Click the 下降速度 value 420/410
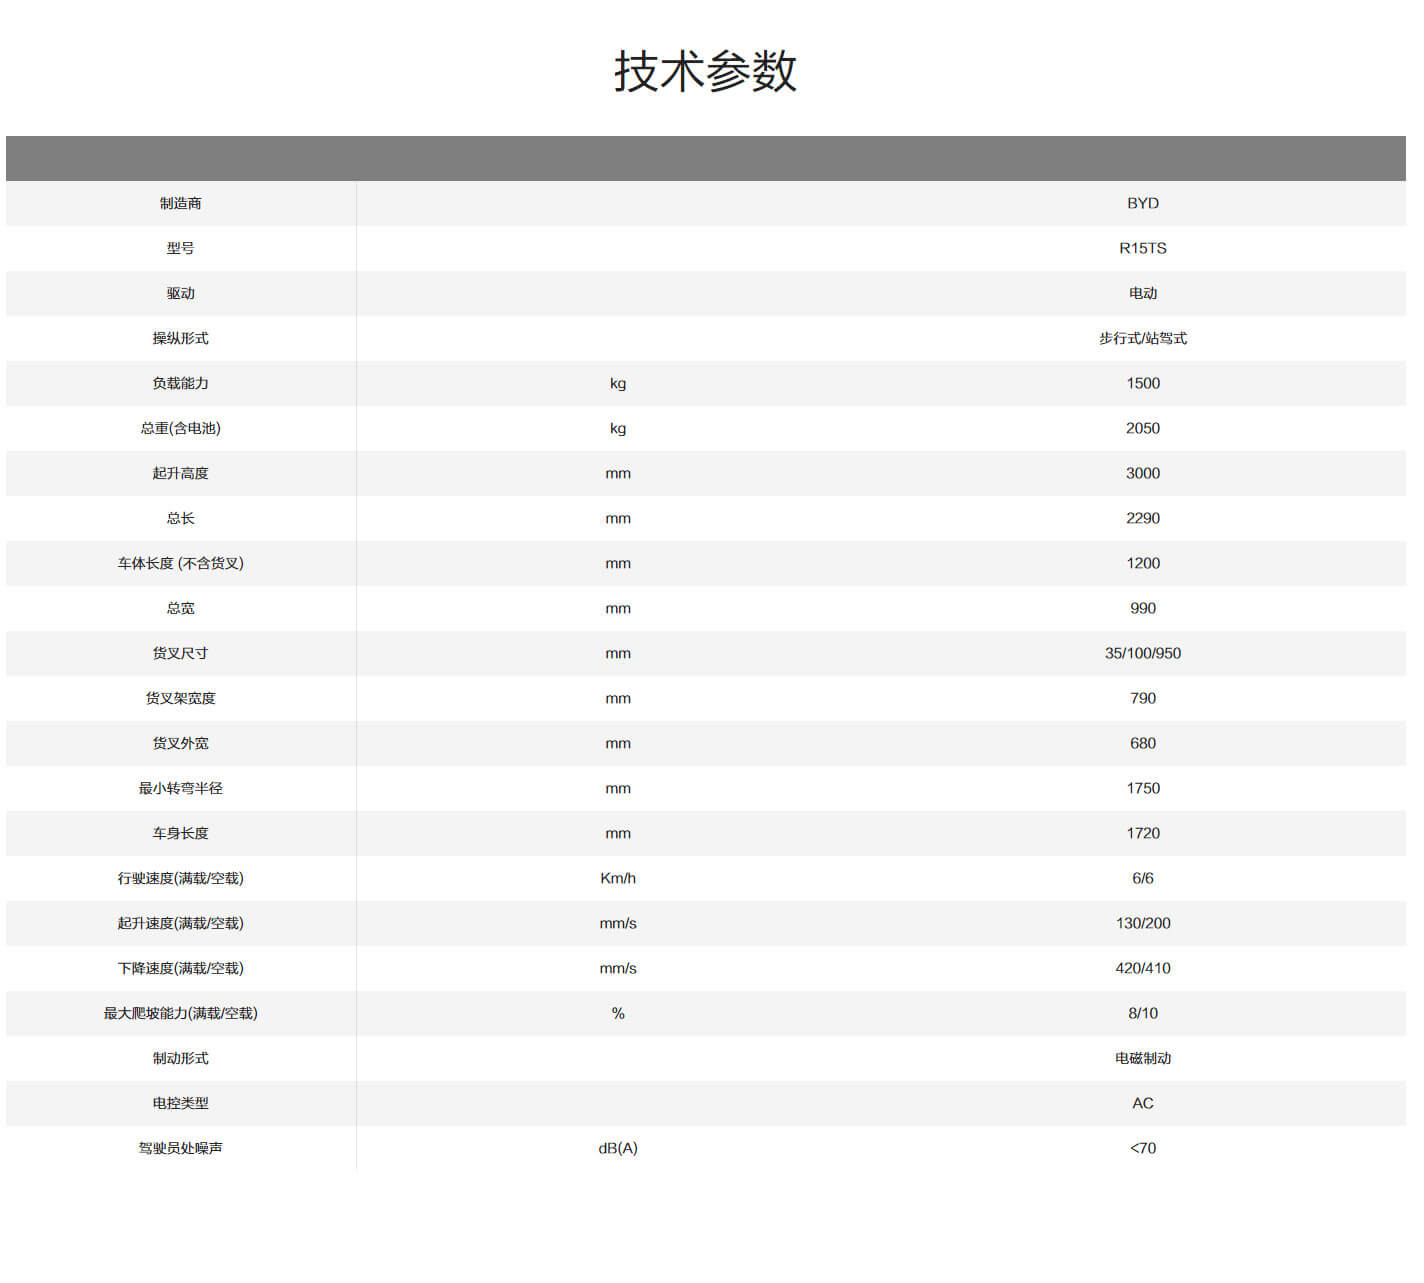 coord(1142,968)
